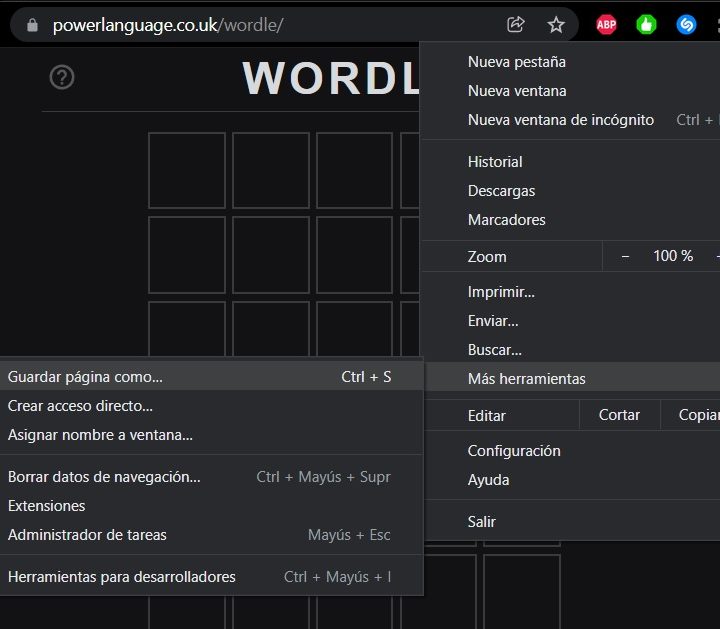Open the Historial submenu
The width and height of the screenshot is (720, 629).
click(x=495, y=162)
